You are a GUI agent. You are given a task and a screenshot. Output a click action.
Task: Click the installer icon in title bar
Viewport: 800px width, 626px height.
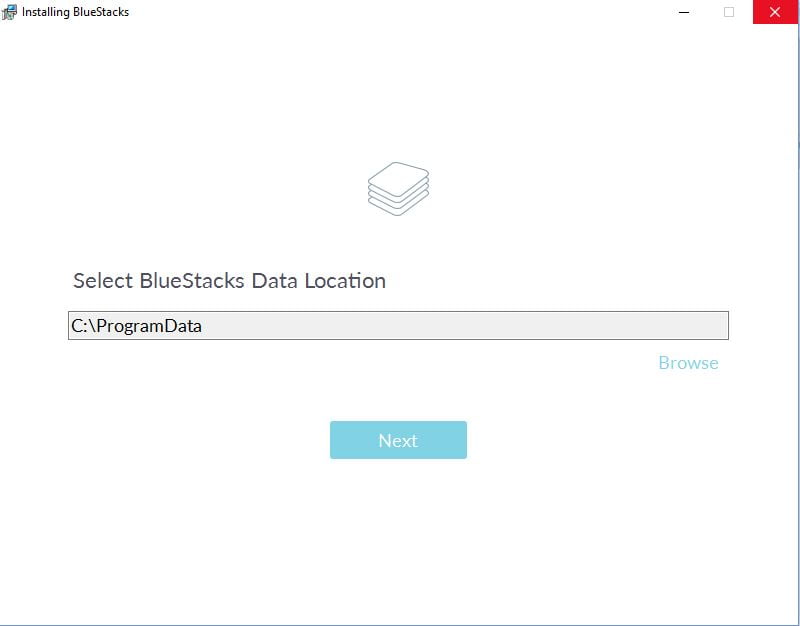coord(9,12)
